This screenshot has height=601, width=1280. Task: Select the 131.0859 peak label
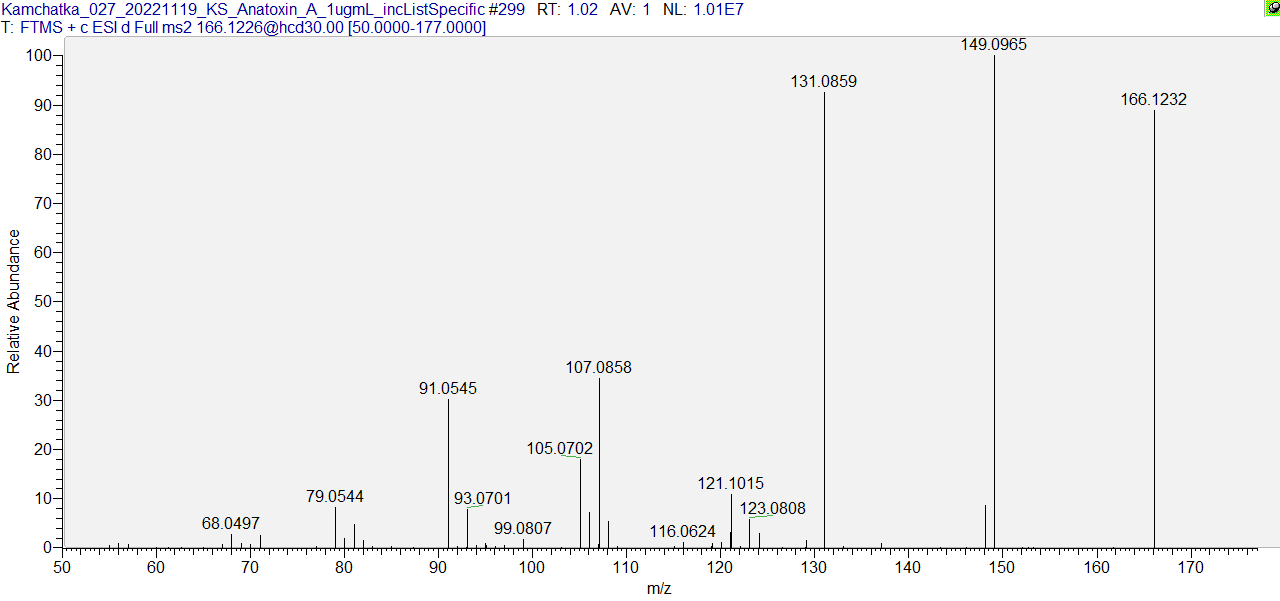click(823, 82)
